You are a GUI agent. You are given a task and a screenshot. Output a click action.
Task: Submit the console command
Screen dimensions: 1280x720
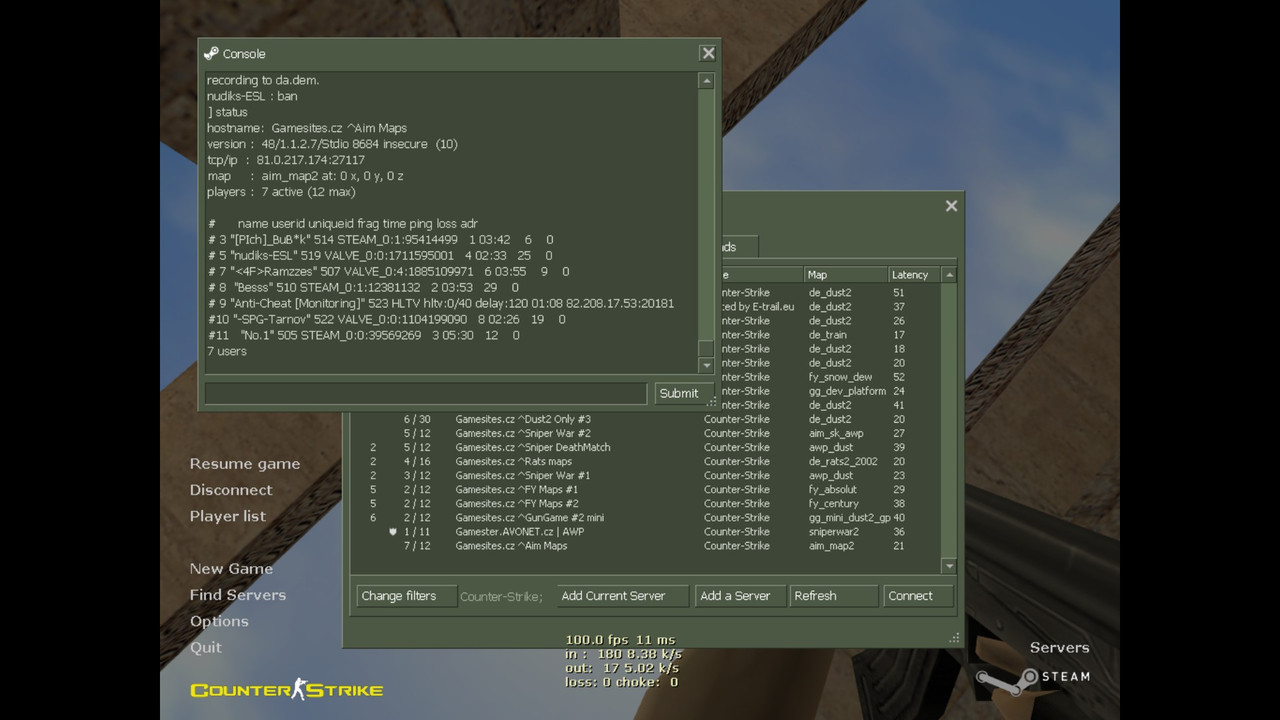click(x=682, y=393)
